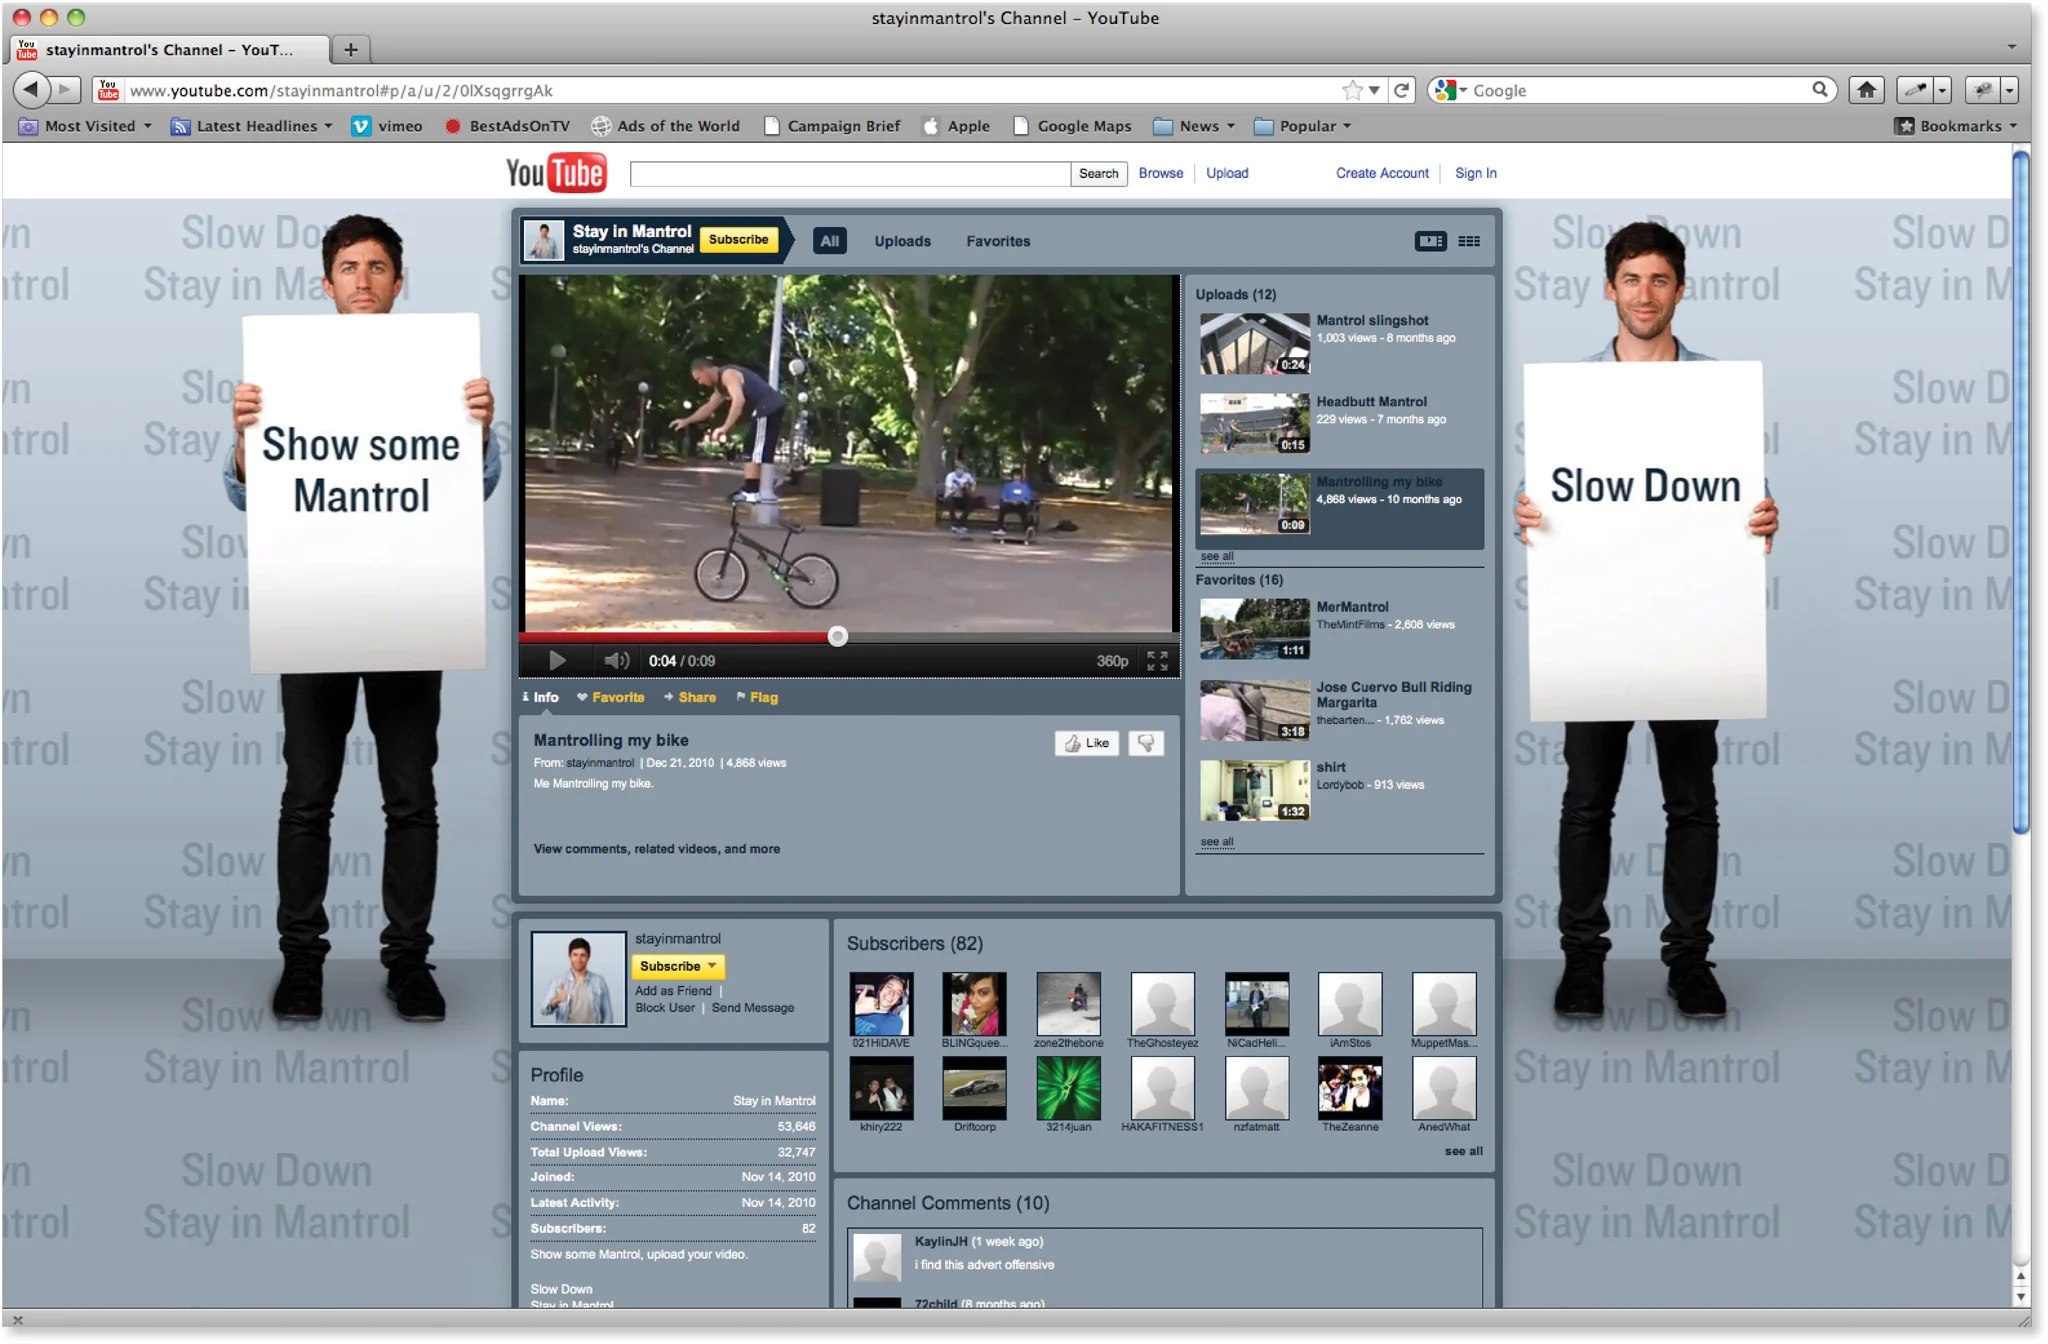Select the All tab in channel

pos(830,241)
